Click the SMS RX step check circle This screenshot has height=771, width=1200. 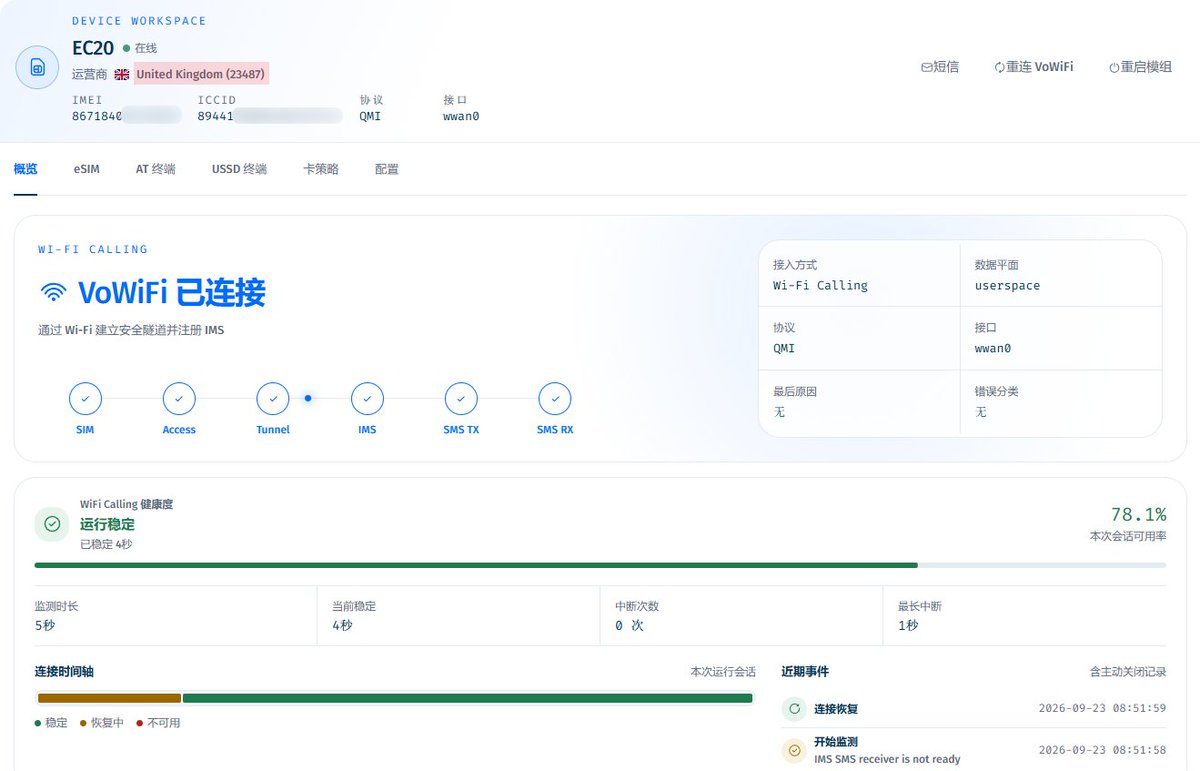pos(555,398)
